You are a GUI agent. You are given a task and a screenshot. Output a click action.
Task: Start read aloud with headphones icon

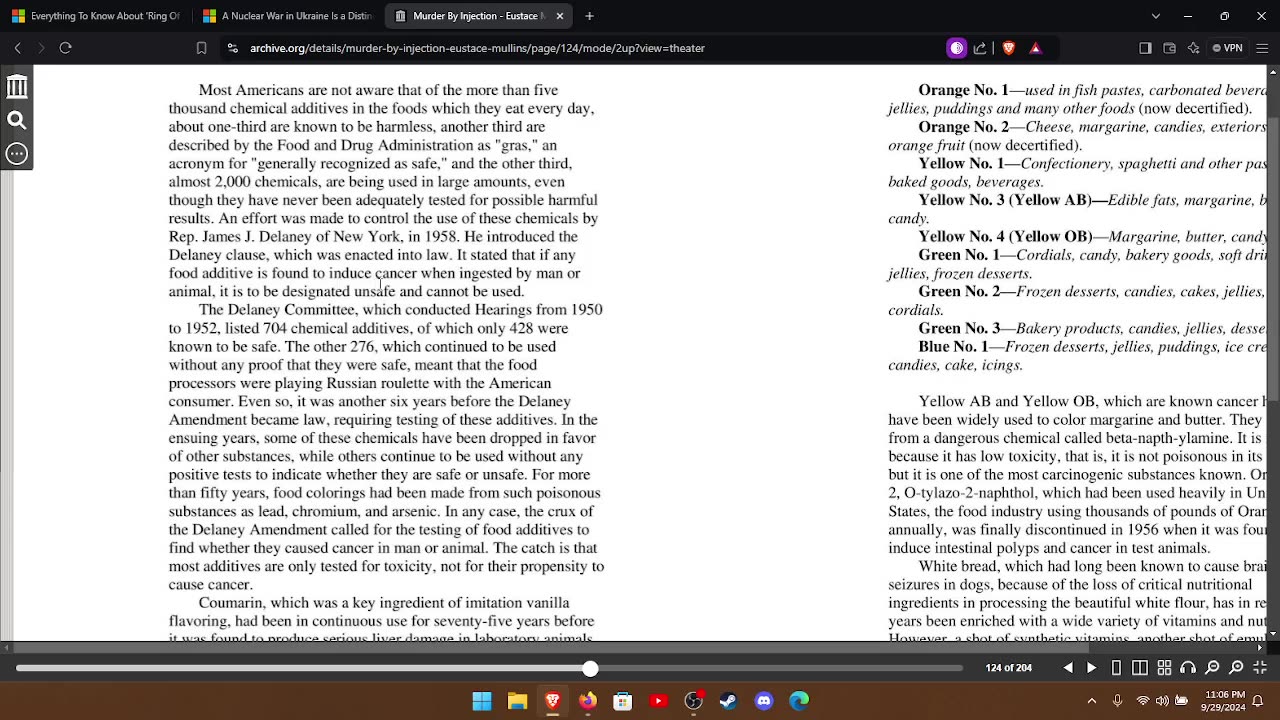pos(1188,668)
